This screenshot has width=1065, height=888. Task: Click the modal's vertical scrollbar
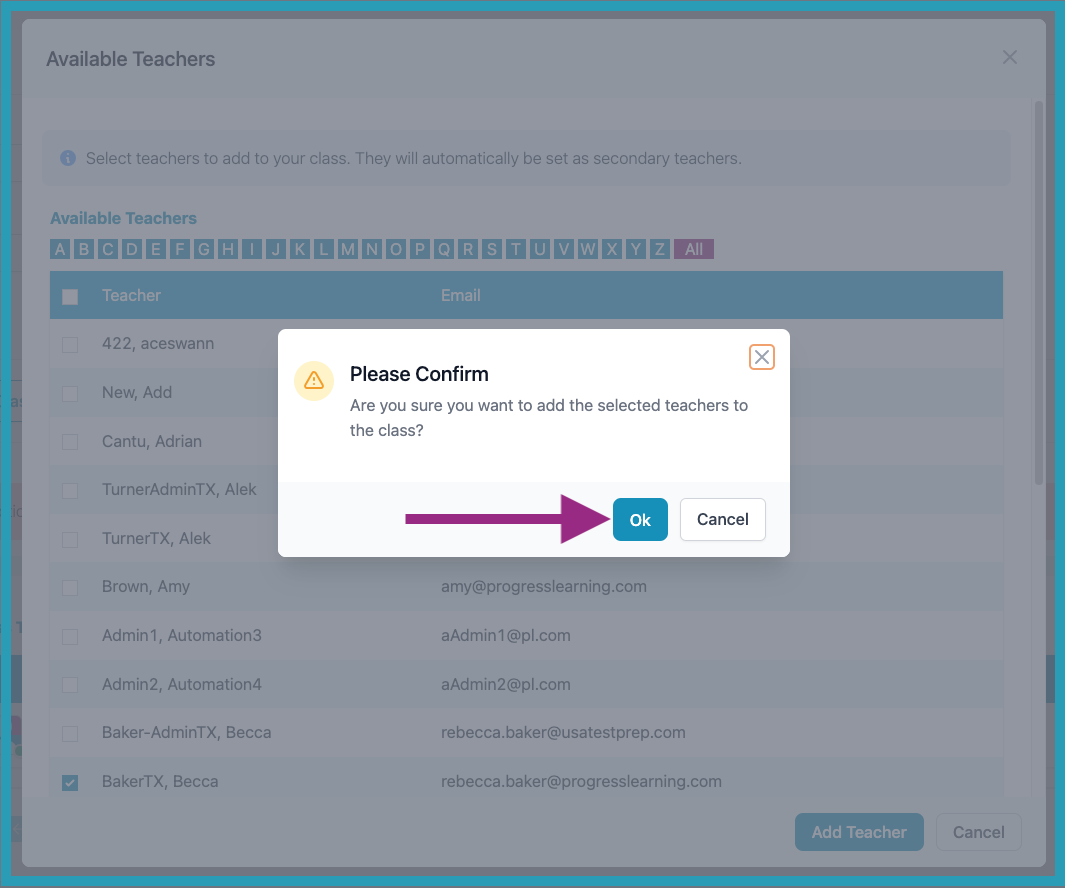tap(1039, 293)
